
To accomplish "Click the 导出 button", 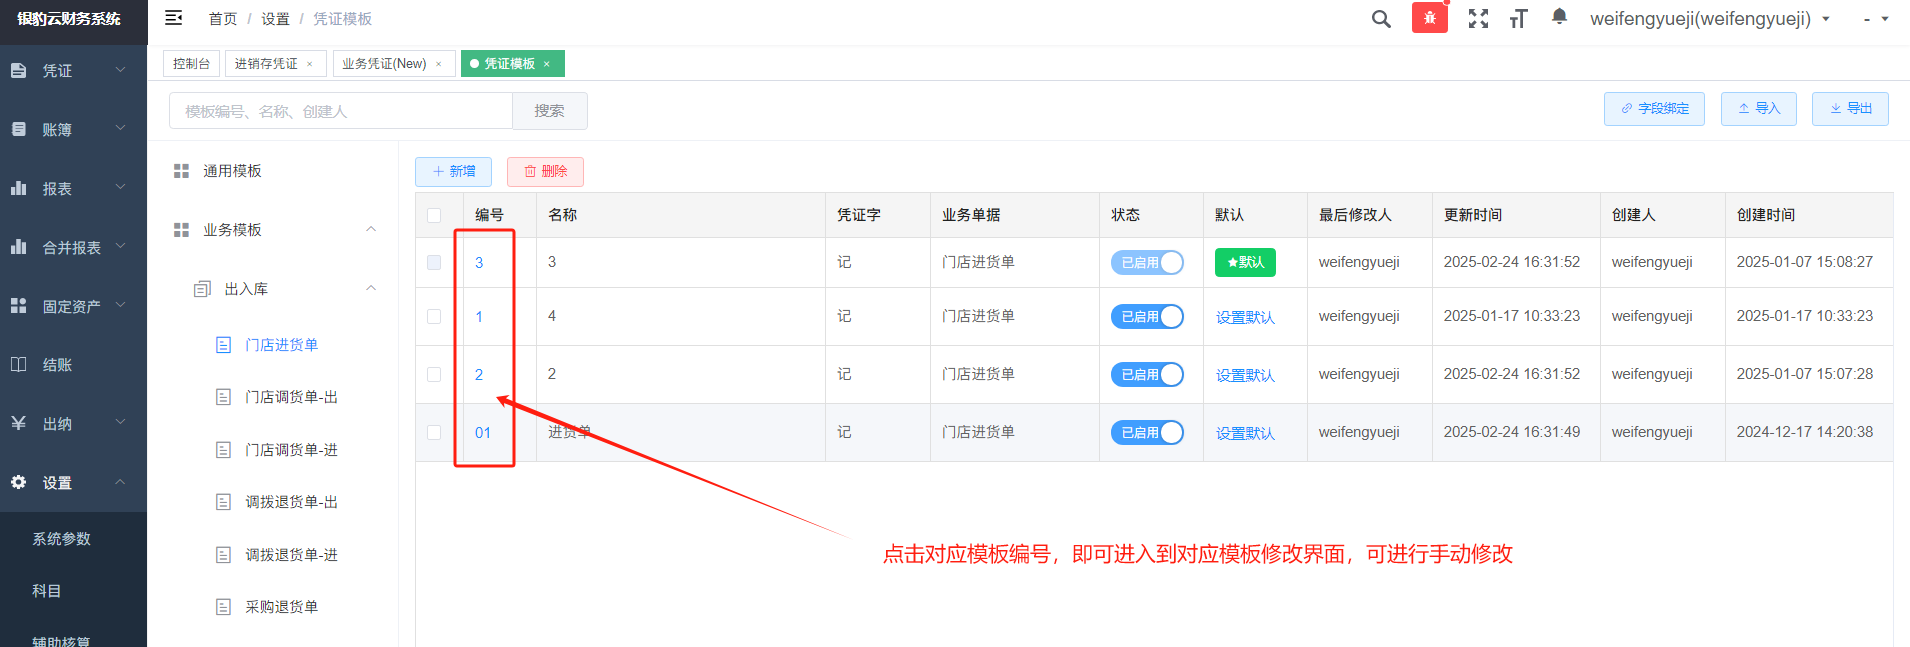I will click(1850, 109).
